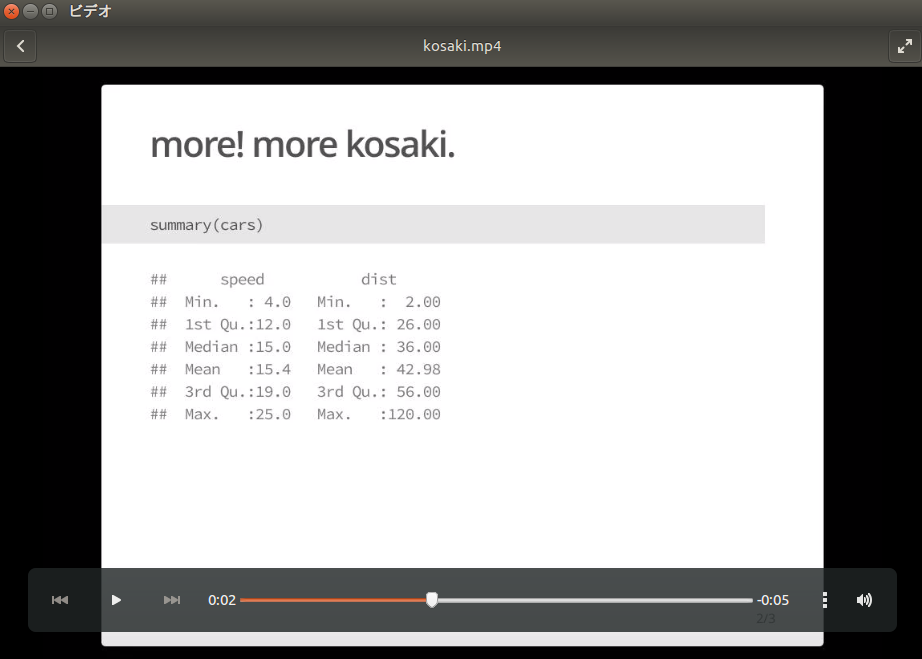Image resolution: width=922 pixels, height=659 pixels.
Task: Seek ahead on the progress bar
Action: pos(600,600)
